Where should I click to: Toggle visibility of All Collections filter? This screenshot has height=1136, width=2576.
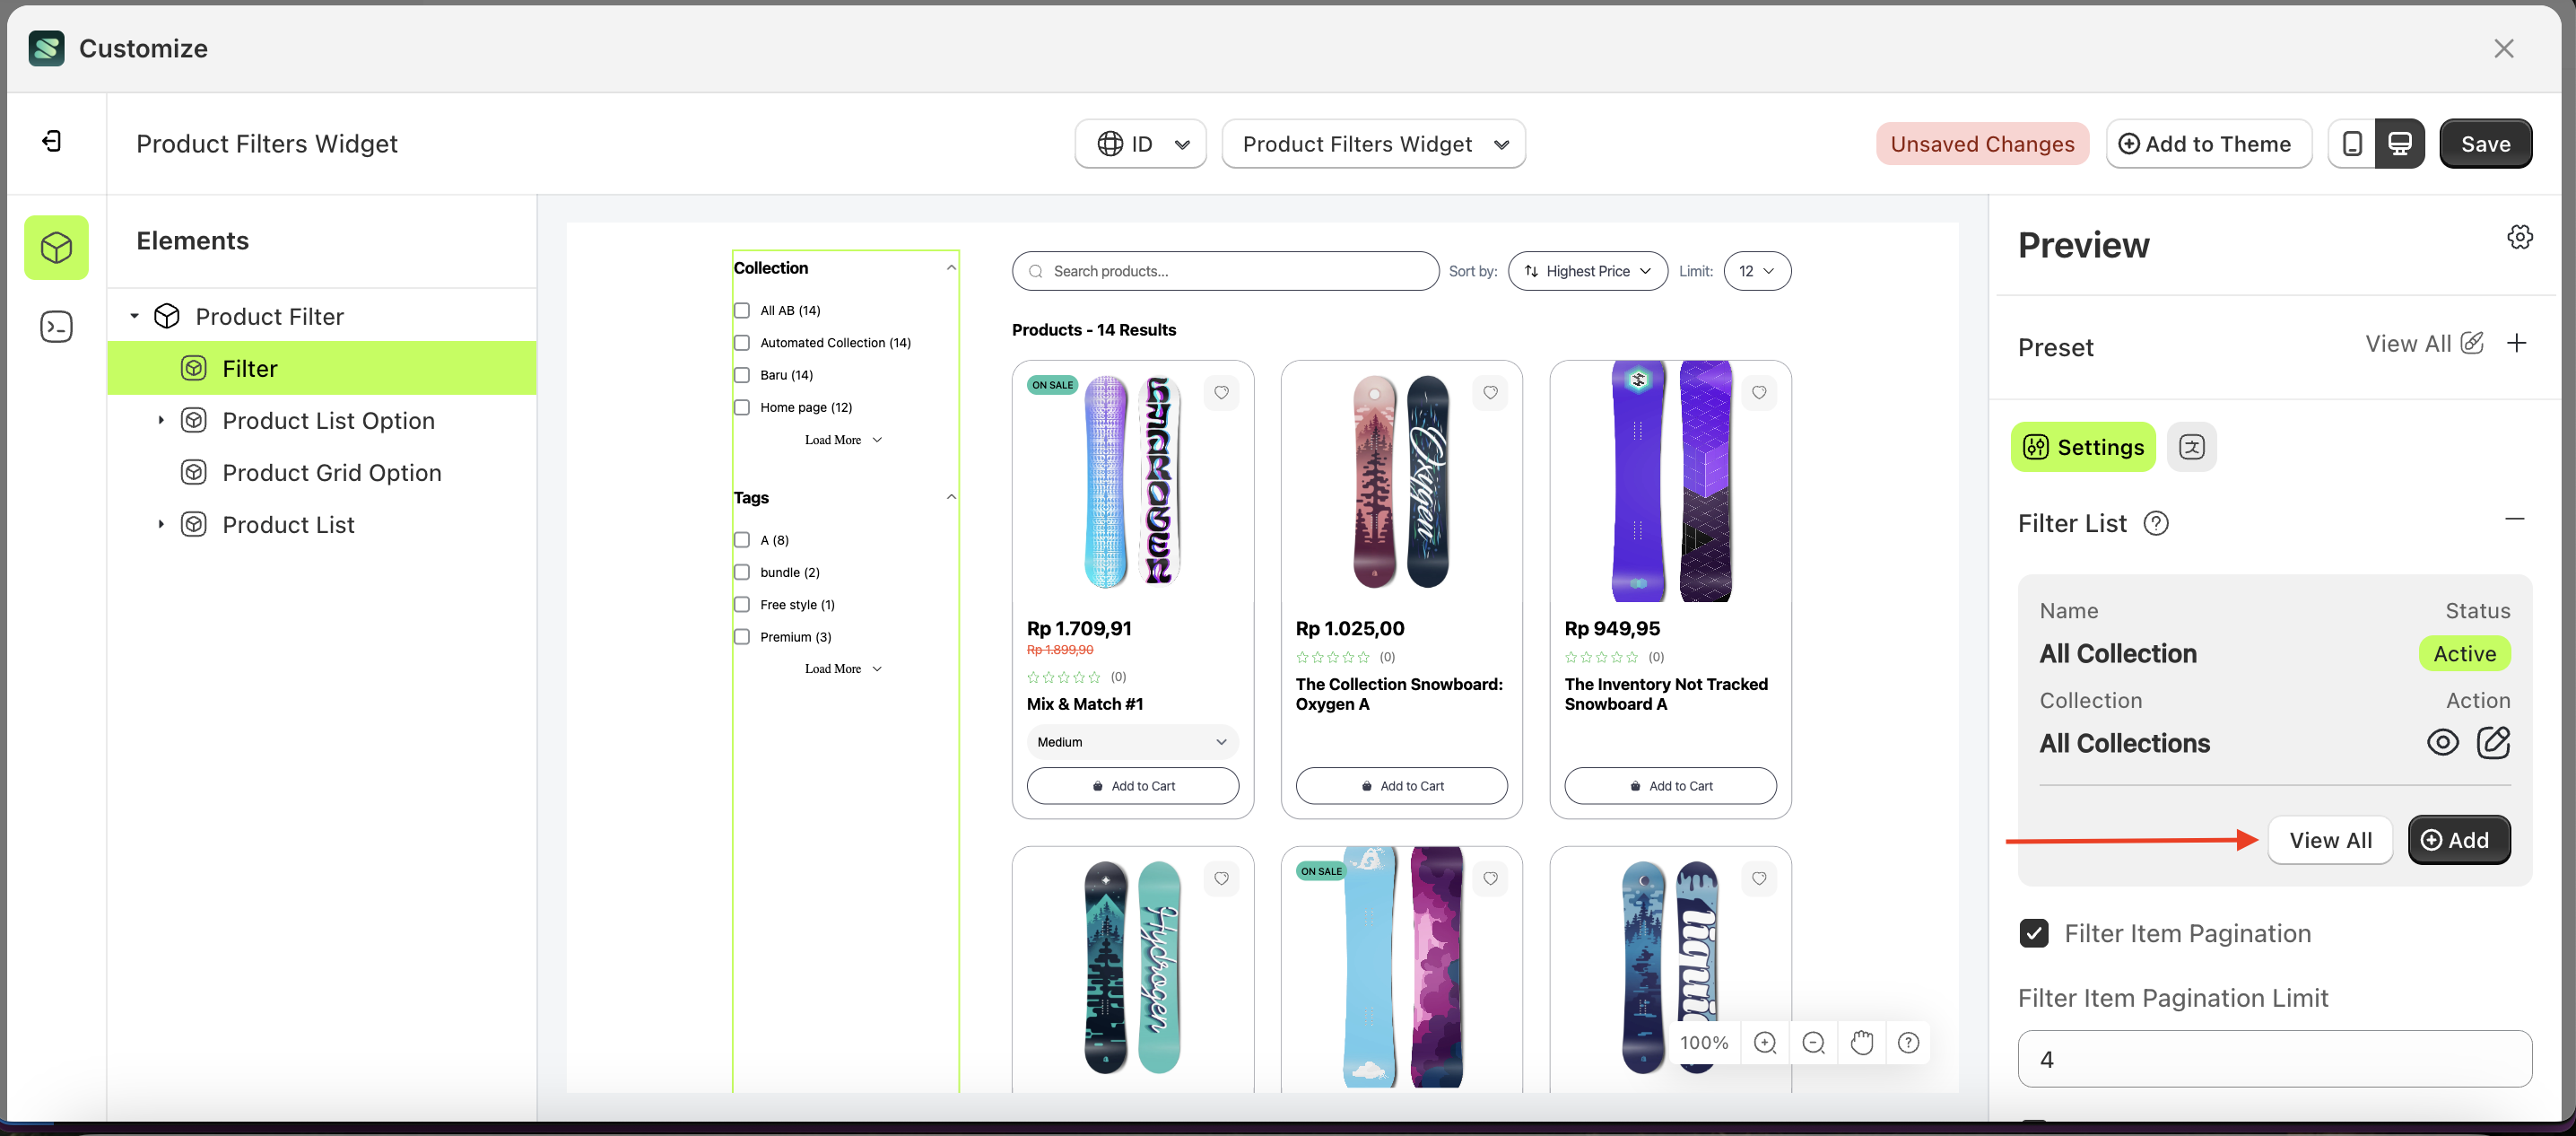[2443, 742]
